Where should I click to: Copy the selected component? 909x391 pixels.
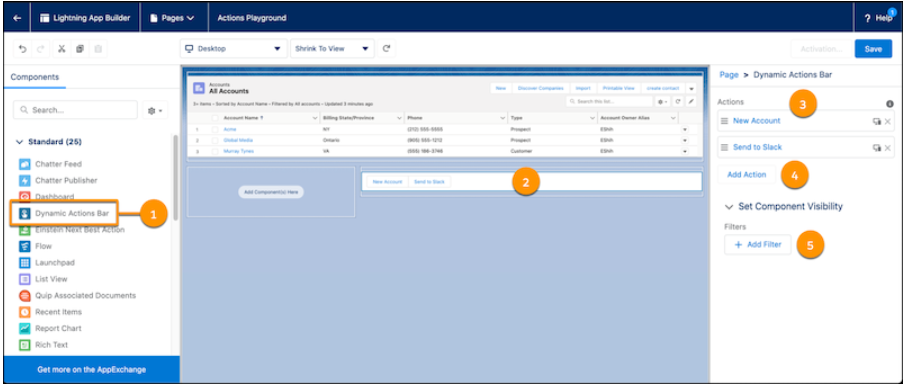point(79,49)
